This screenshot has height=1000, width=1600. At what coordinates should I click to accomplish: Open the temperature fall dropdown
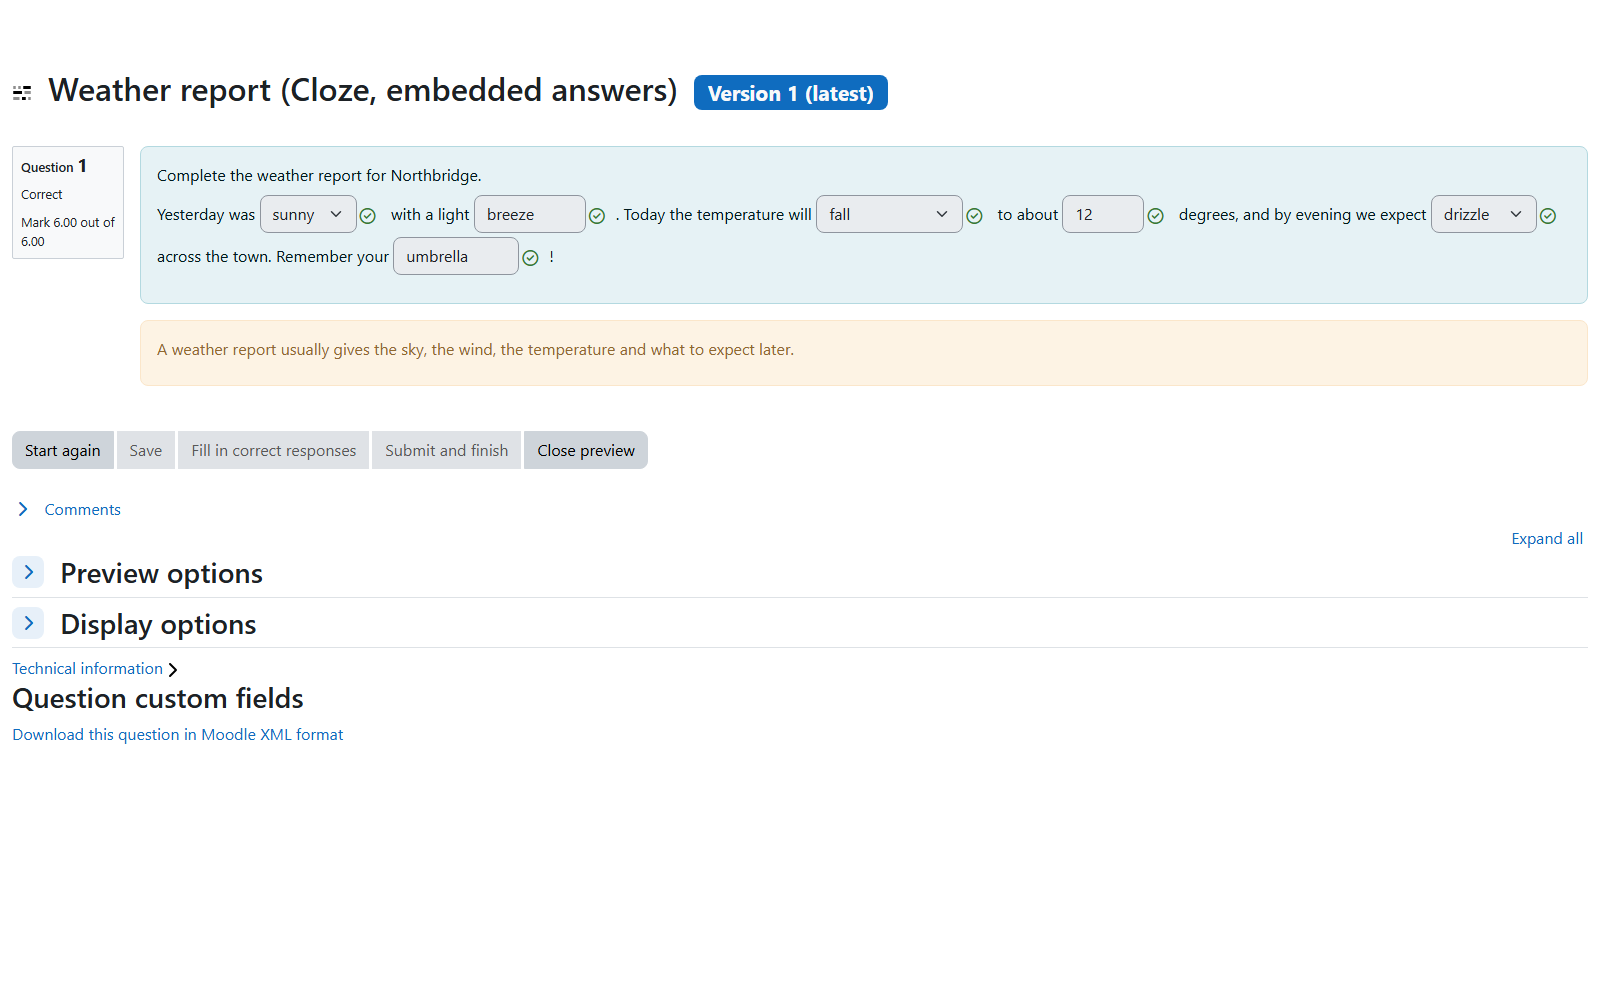[889, 214]
